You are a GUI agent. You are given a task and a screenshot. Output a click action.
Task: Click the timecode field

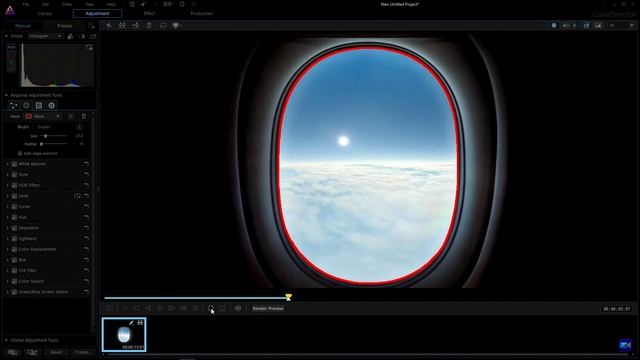point(617,309)
